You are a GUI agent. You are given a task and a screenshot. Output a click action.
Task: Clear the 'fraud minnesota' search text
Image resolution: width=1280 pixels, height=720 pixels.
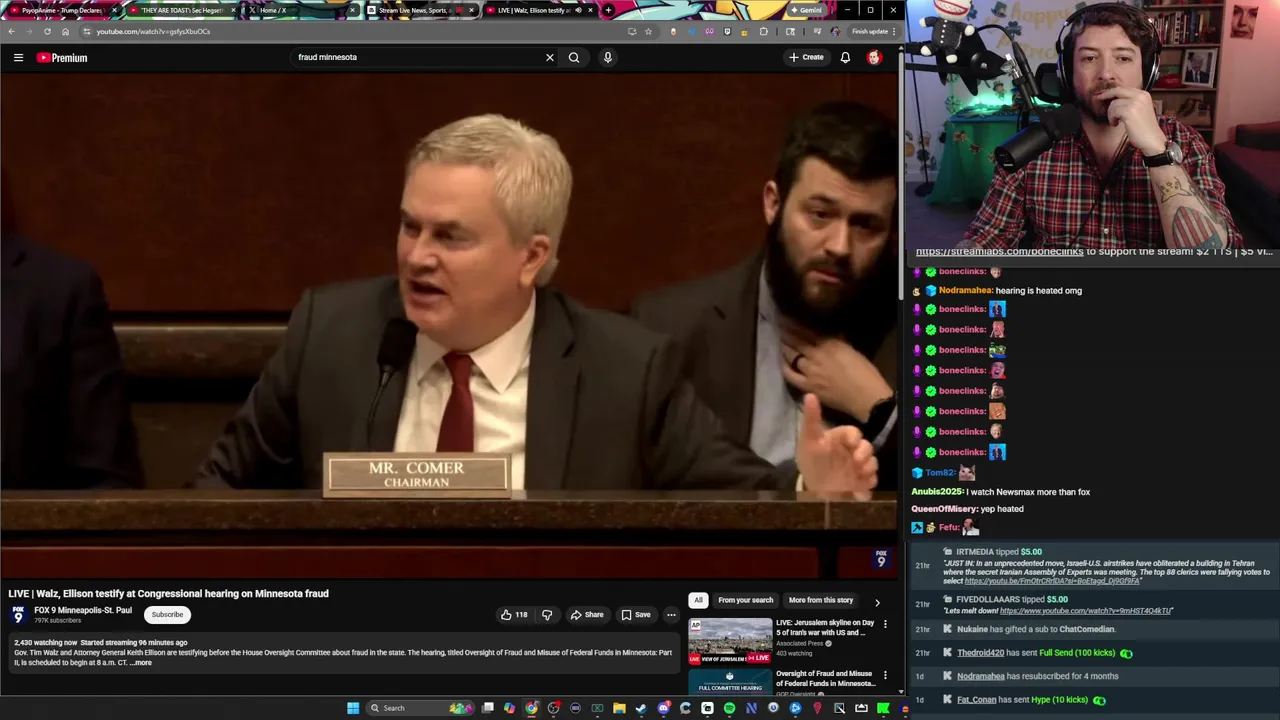tap(549, 57)
